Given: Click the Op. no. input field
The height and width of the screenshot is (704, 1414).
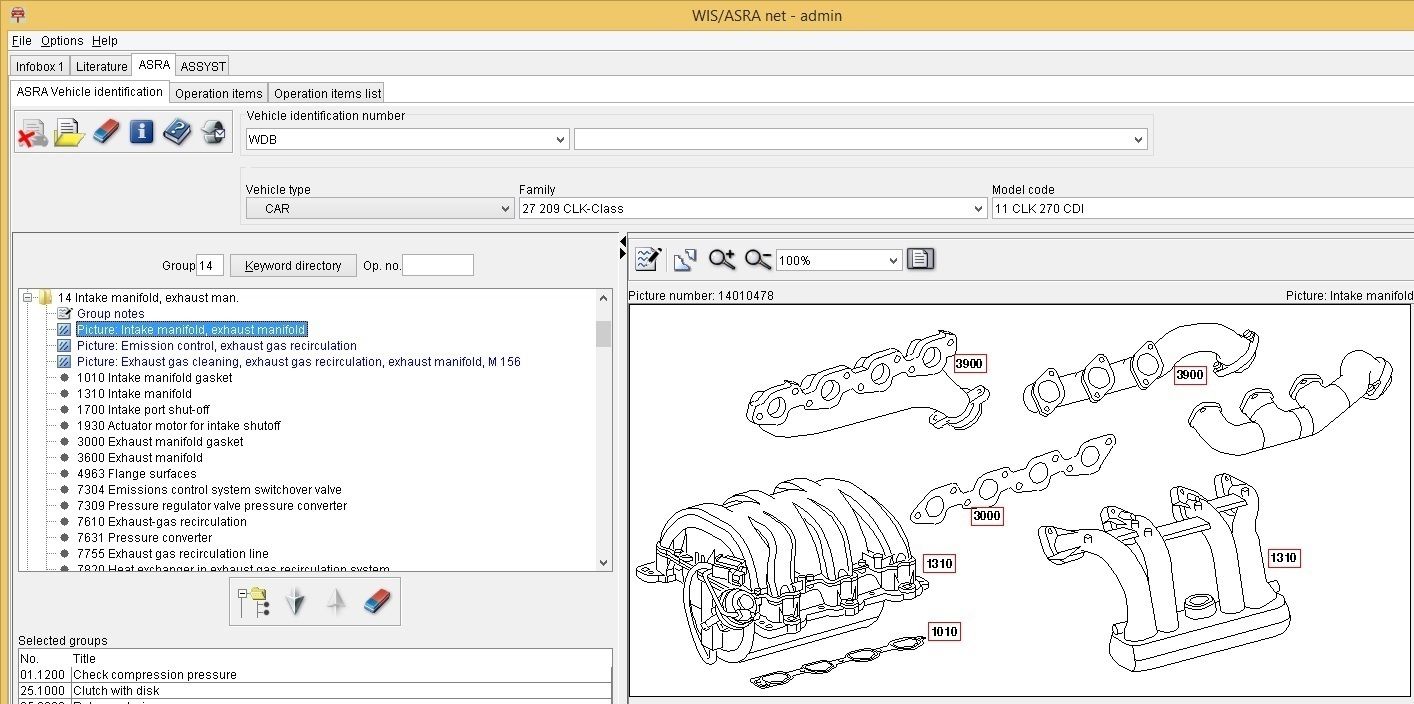Looking at the screenshot, I should point(438,266).
